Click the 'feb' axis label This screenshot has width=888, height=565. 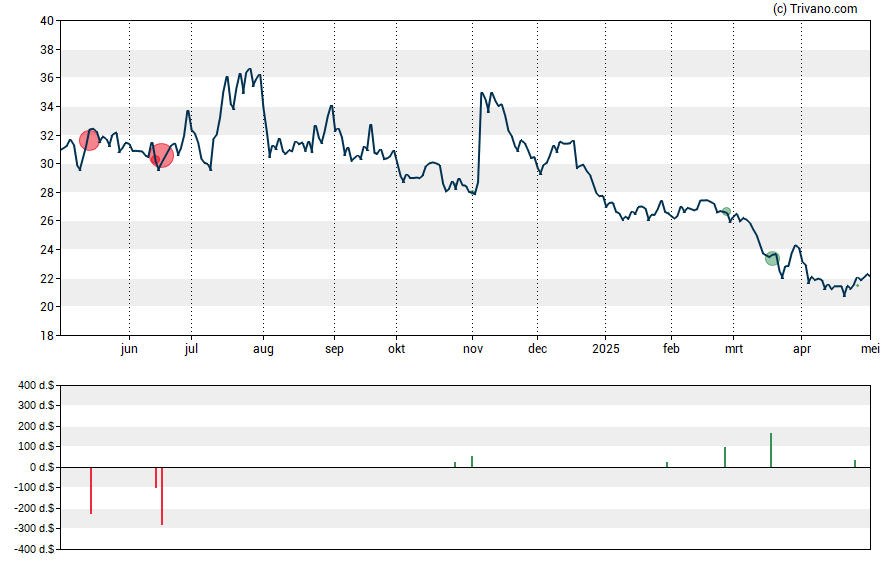coord(671,349)
